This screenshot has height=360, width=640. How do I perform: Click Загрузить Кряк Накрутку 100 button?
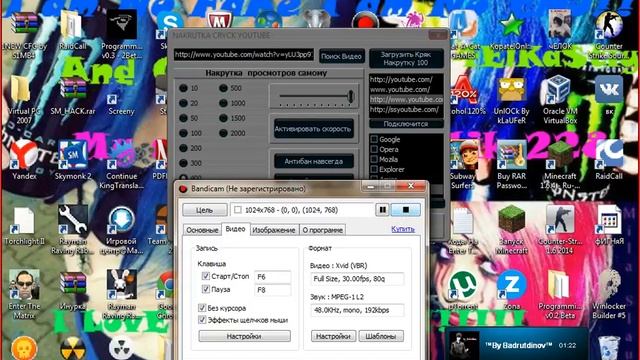pyautogui.click(x=406, y=58)
